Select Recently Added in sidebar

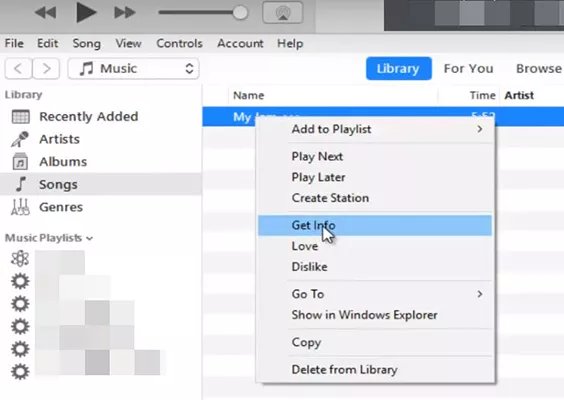tap(88, 117)
